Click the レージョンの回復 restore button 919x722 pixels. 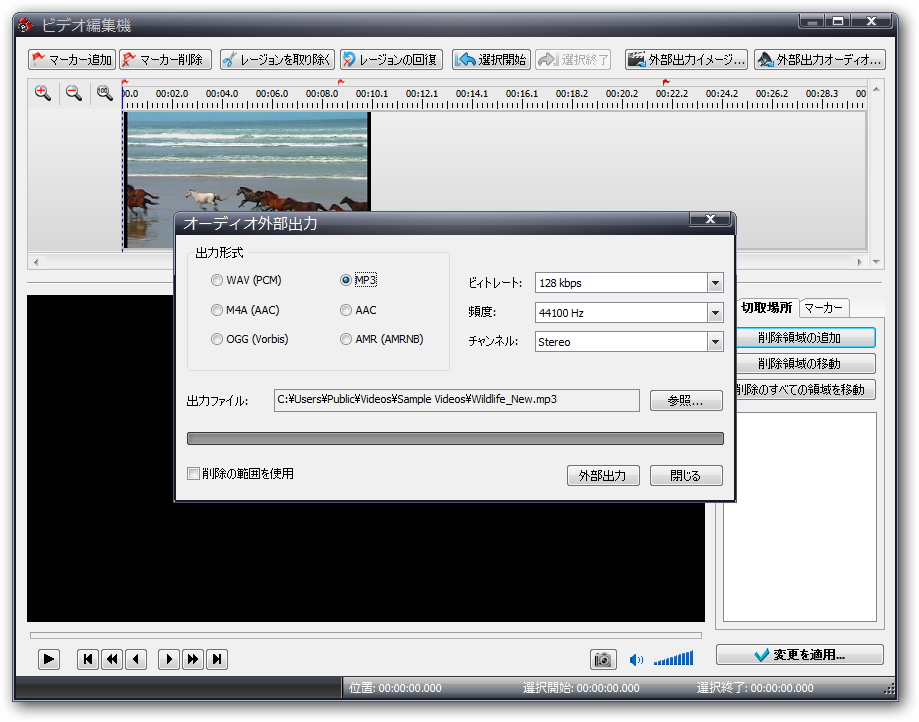point(391,59)
